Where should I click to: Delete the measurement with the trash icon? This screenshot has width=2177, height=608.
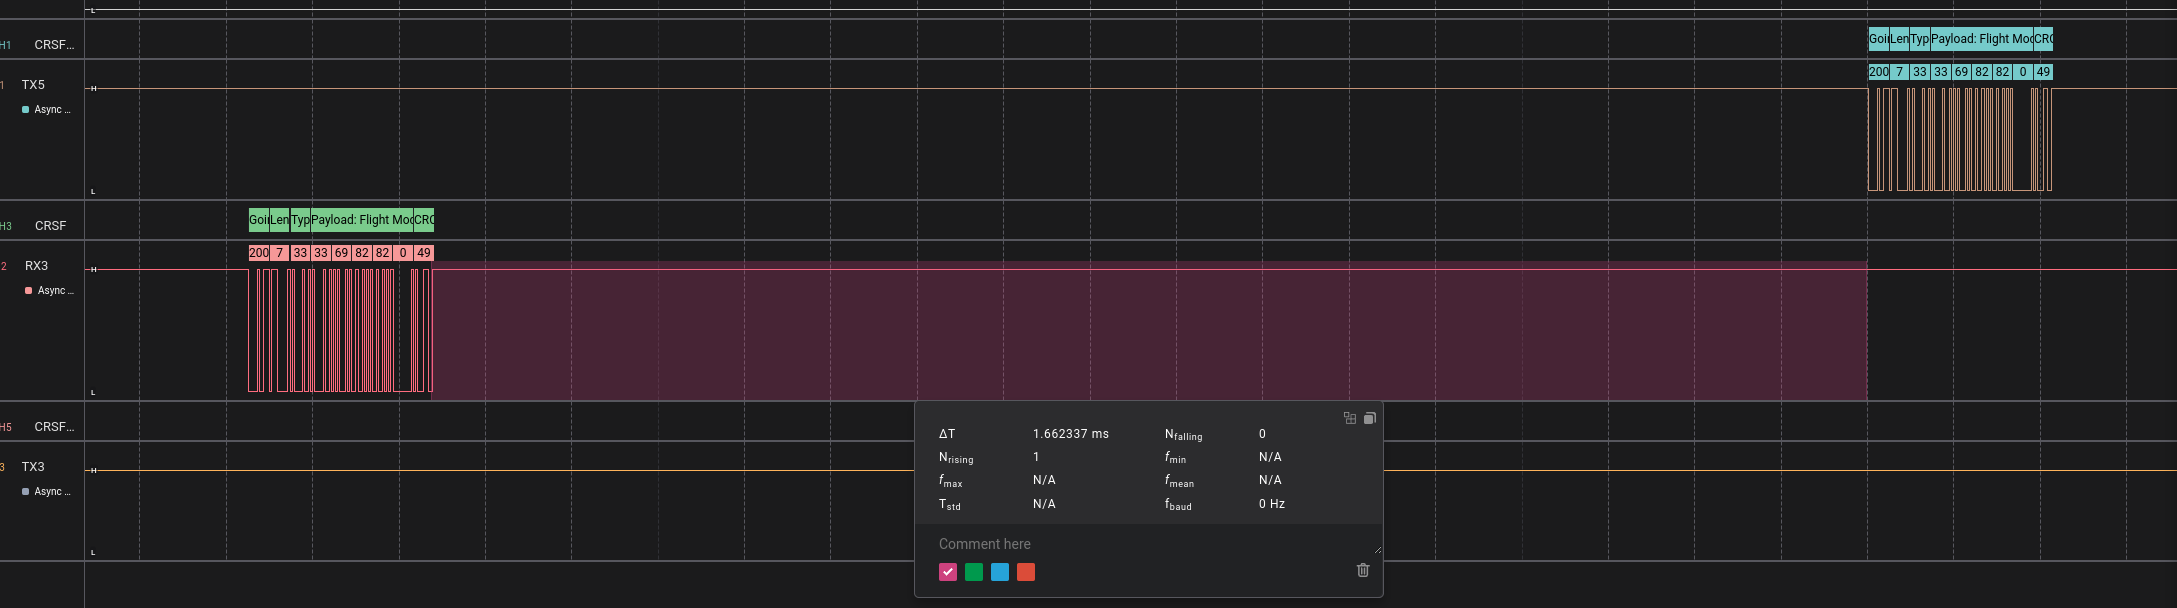pyautogui.click(x=1362, y=570)
